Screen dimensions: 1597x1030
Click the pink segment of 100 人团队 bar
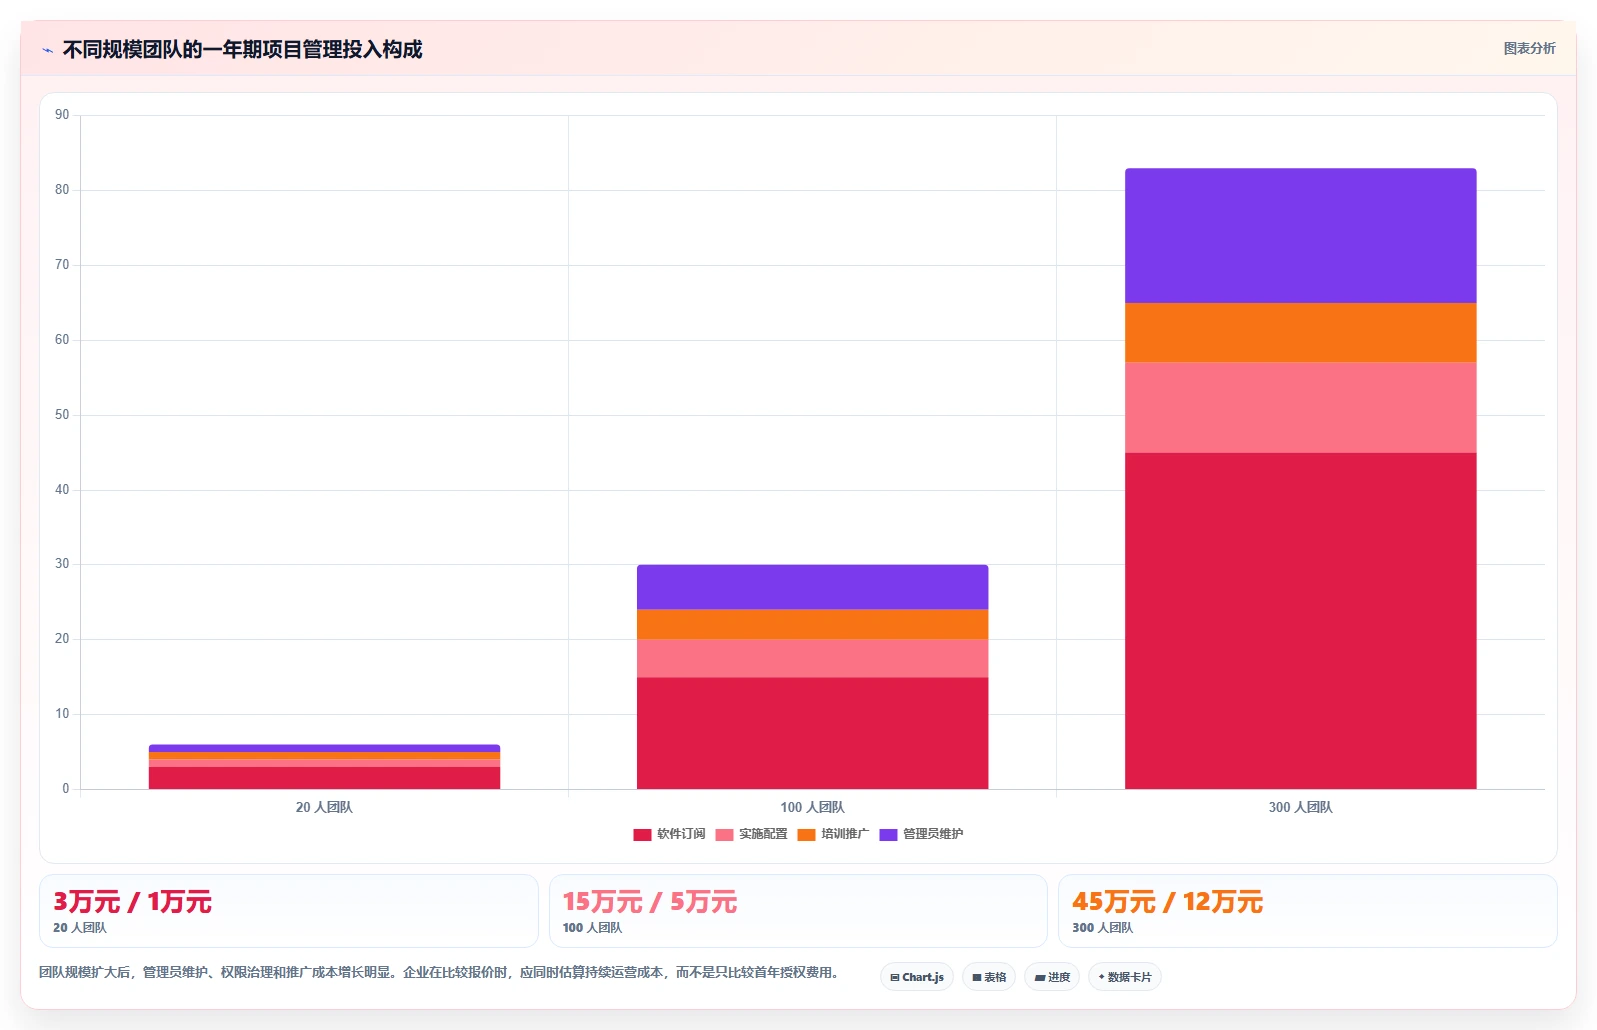[x=812, y=659]
